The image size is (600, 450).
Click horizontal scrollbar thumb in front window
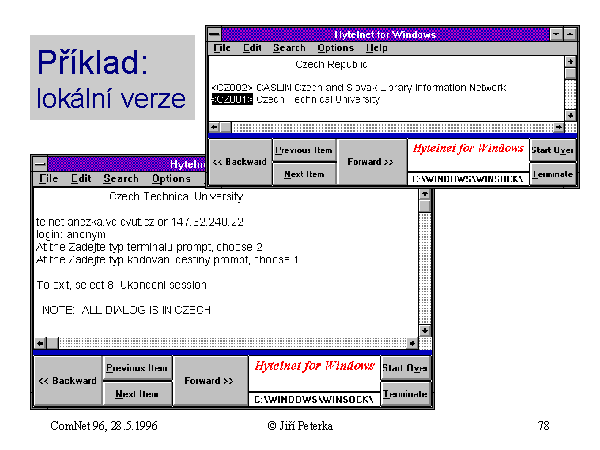click(226, 127)
